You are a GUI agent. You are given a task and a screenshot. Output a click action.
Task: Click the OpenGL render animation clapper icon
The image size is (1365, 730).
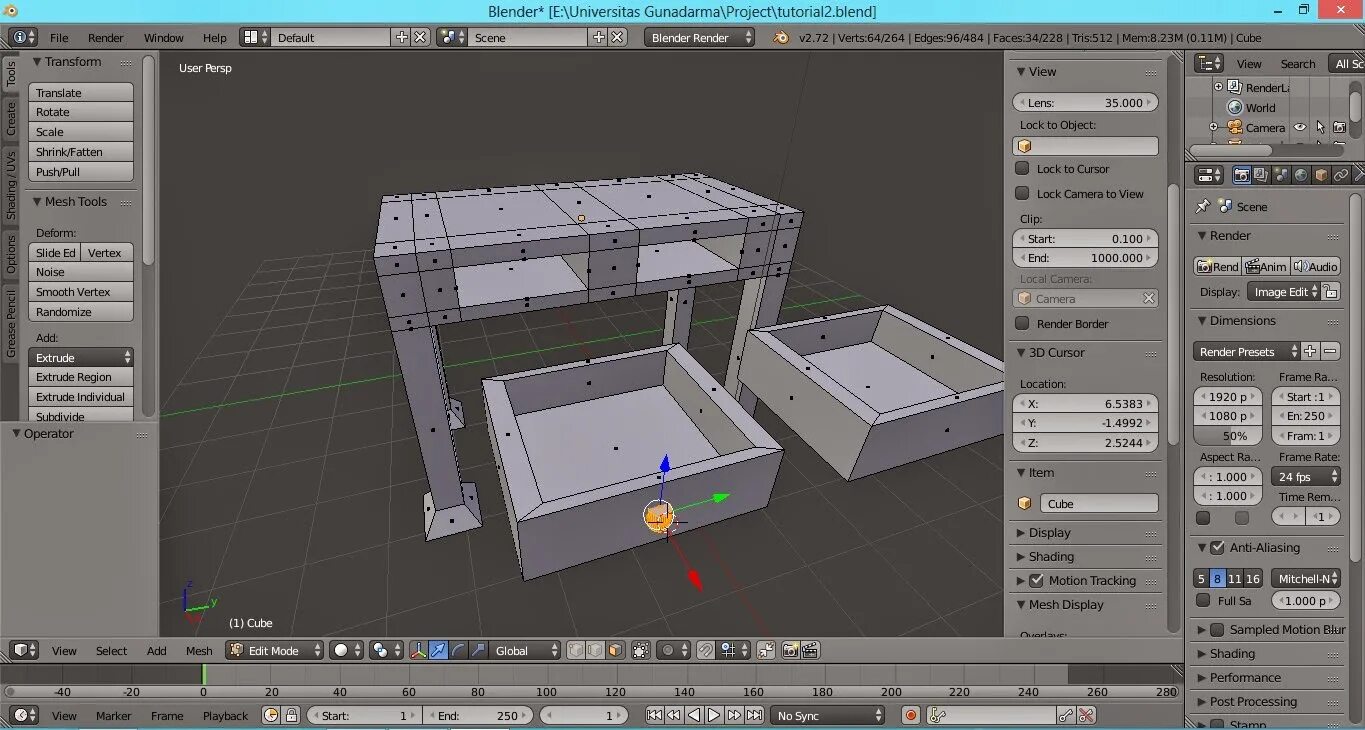[x=810, y=650]
